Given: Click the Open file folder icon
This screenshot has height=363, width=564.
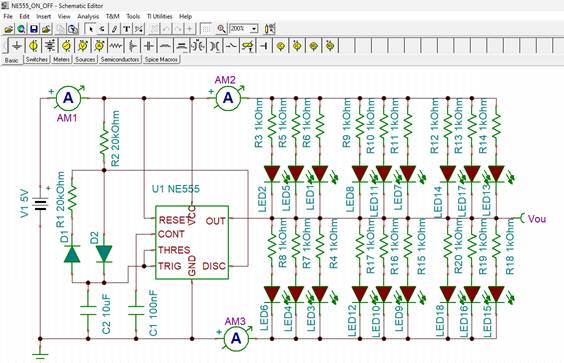Looking at the screenshot, I should coord(9,29).
